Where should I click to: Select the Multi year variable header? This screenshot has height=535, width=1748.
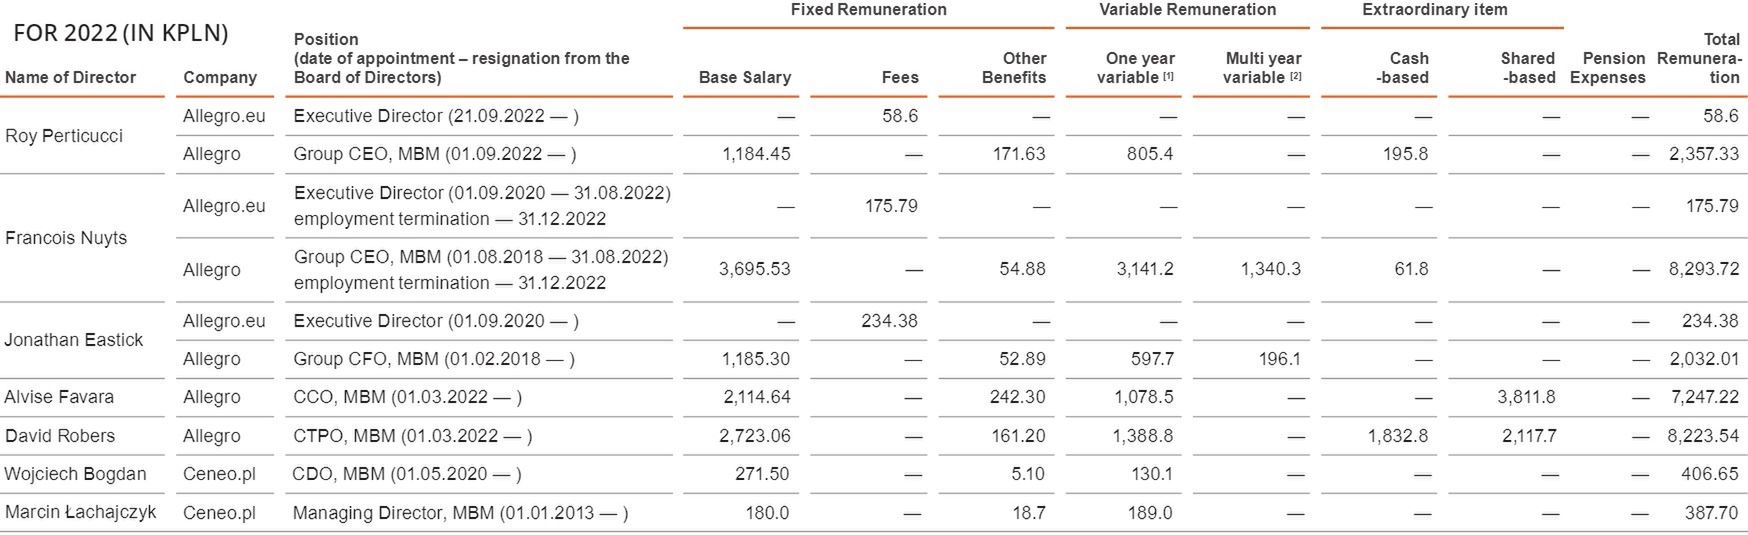pos(1263,68)
